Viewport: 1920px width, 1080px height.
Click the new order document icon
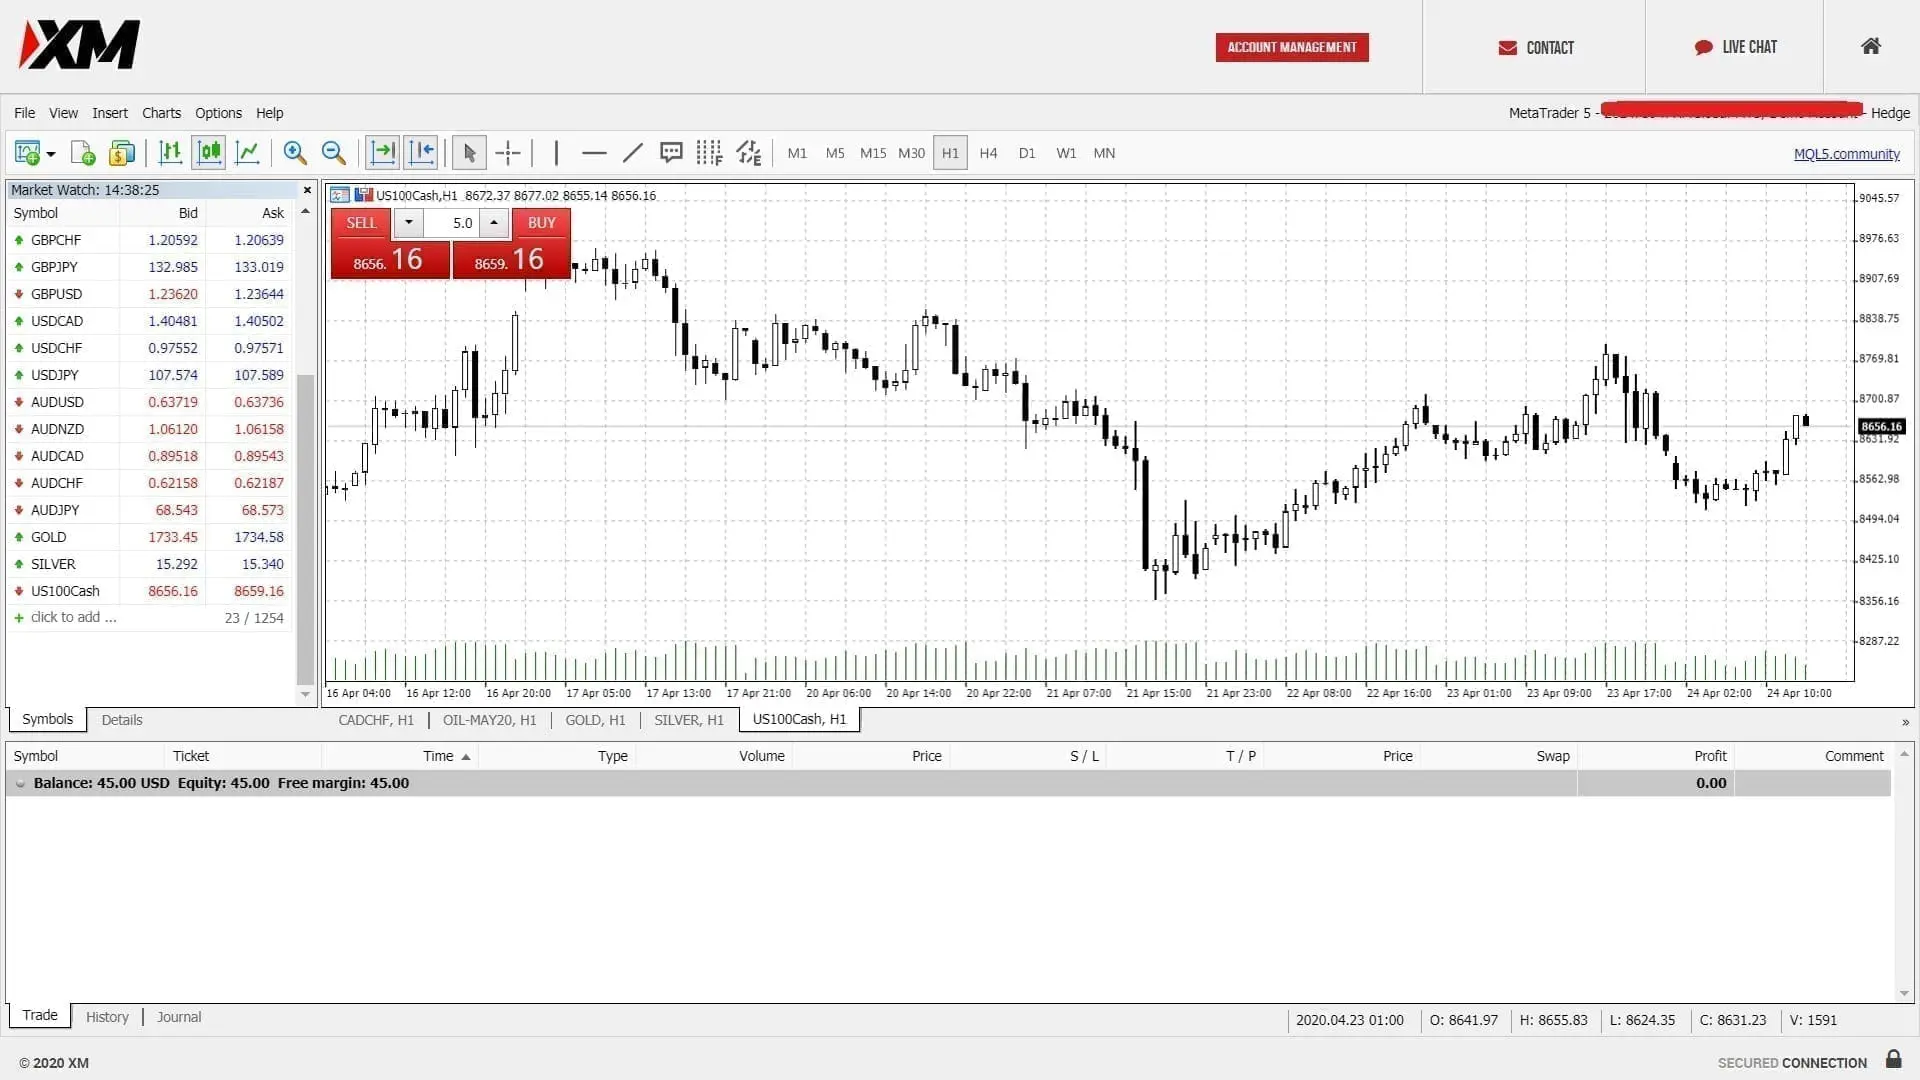[84, 153]
